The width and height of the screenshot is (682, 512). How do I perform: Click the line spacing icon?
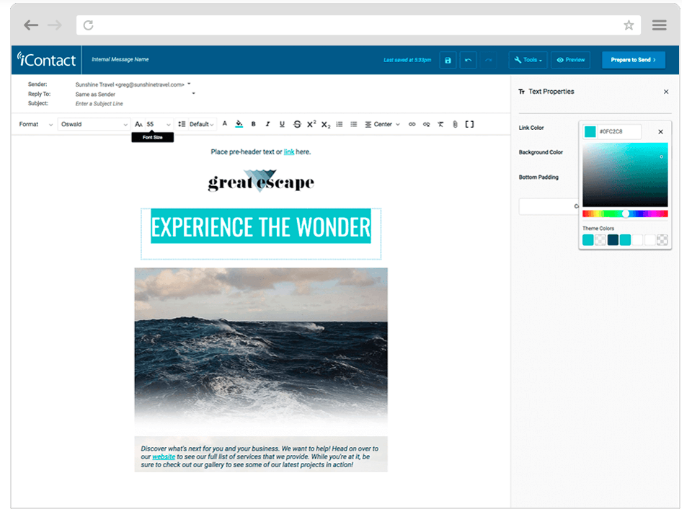click(x=182, y=124)
